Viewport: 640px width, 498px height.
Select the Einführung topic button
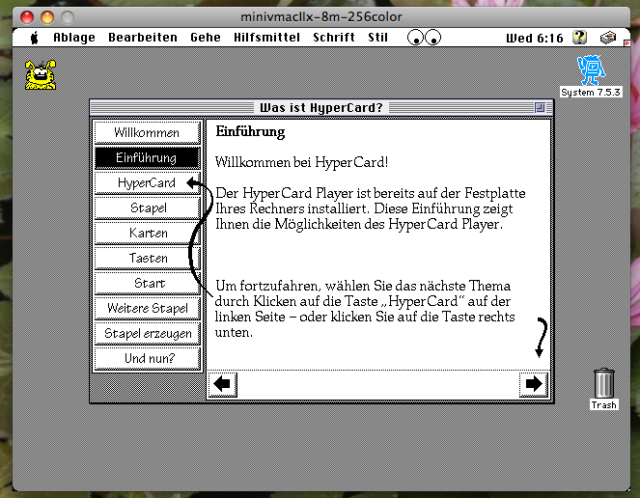pos(147,158)
